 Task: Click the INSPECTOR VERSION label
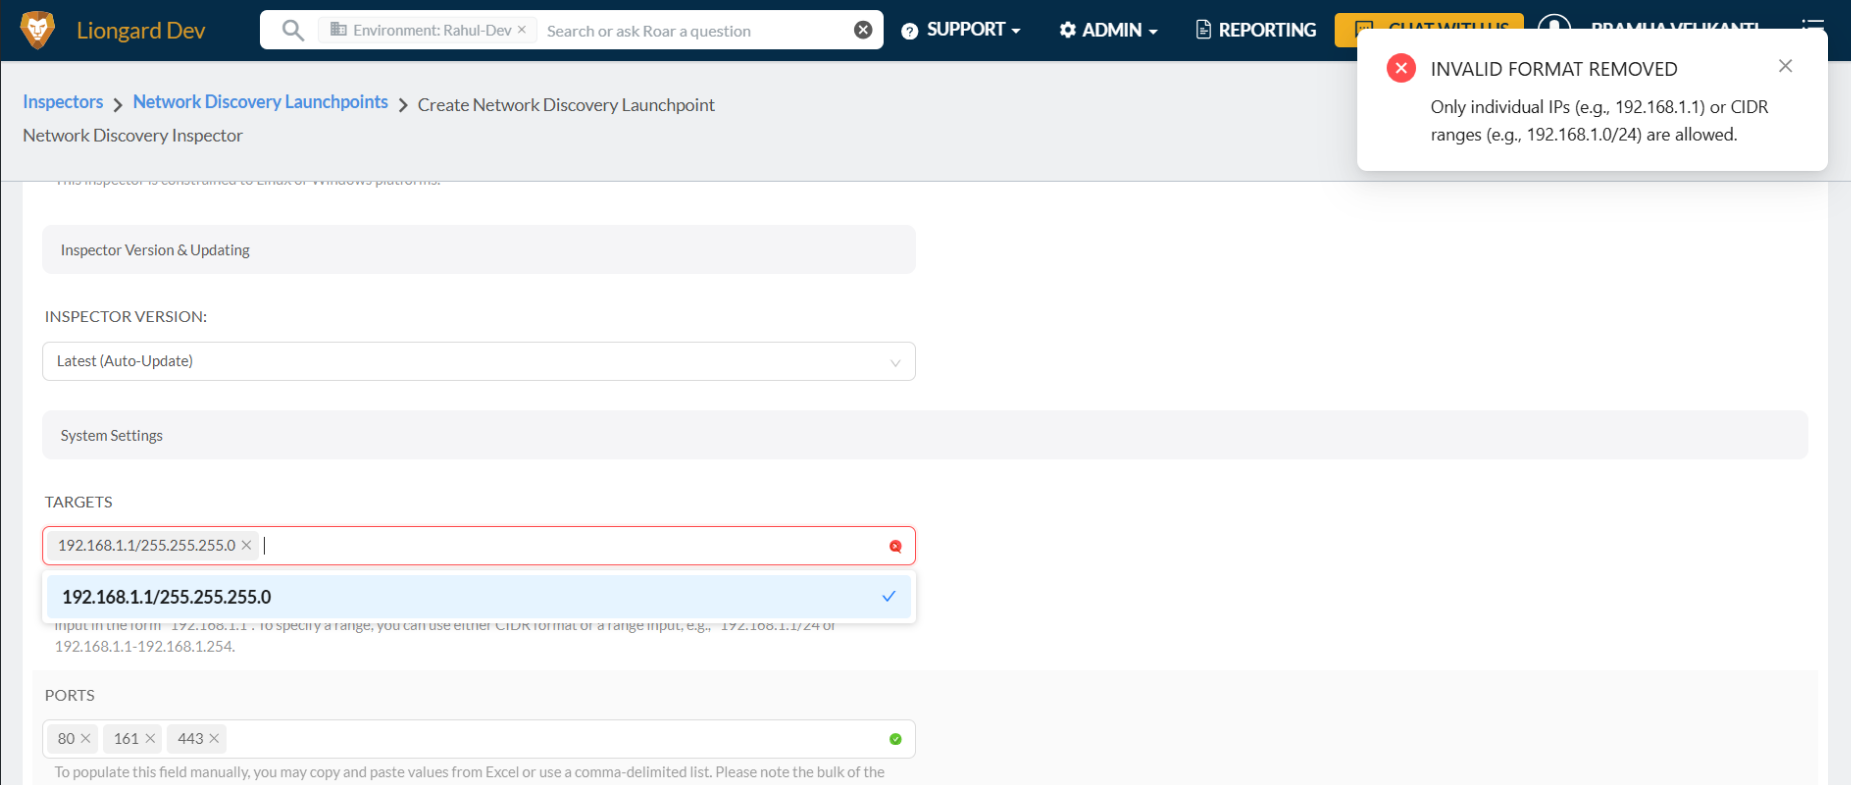(x=126, y=316)
